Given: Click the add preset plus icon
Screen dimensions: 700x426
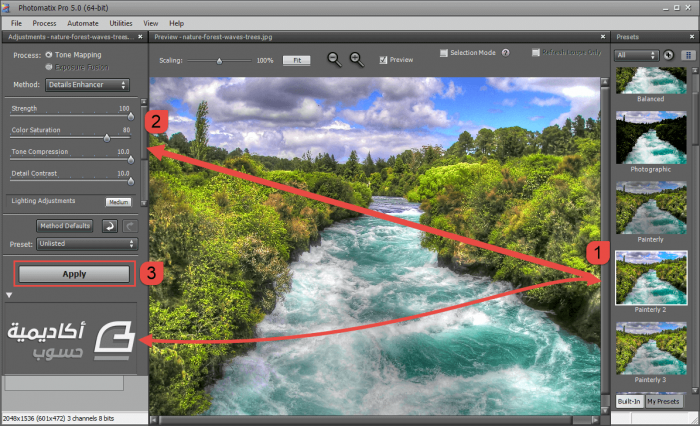Looking at the screenshot, I should pyautogui.click(x=668, y=55).
